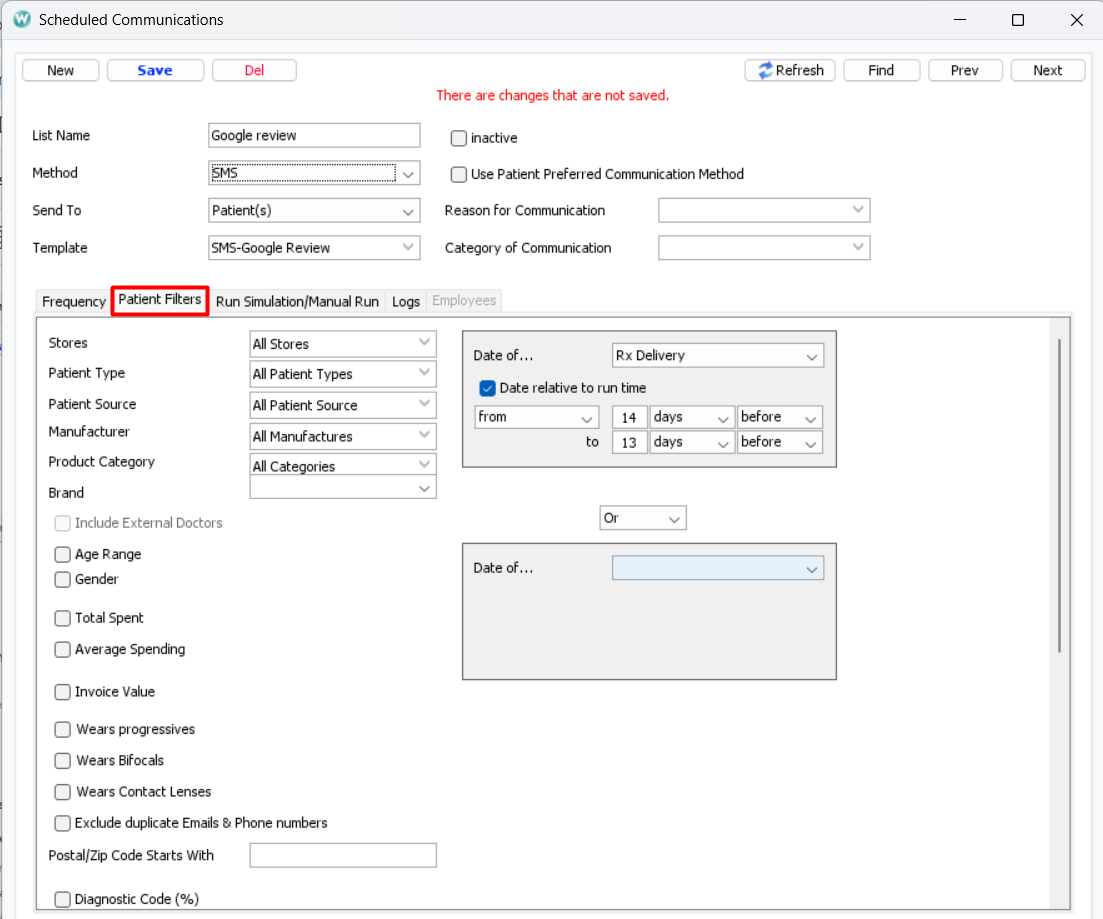Create a New scheduled communication
This screenshot has height=919, width=1103.
60,70
